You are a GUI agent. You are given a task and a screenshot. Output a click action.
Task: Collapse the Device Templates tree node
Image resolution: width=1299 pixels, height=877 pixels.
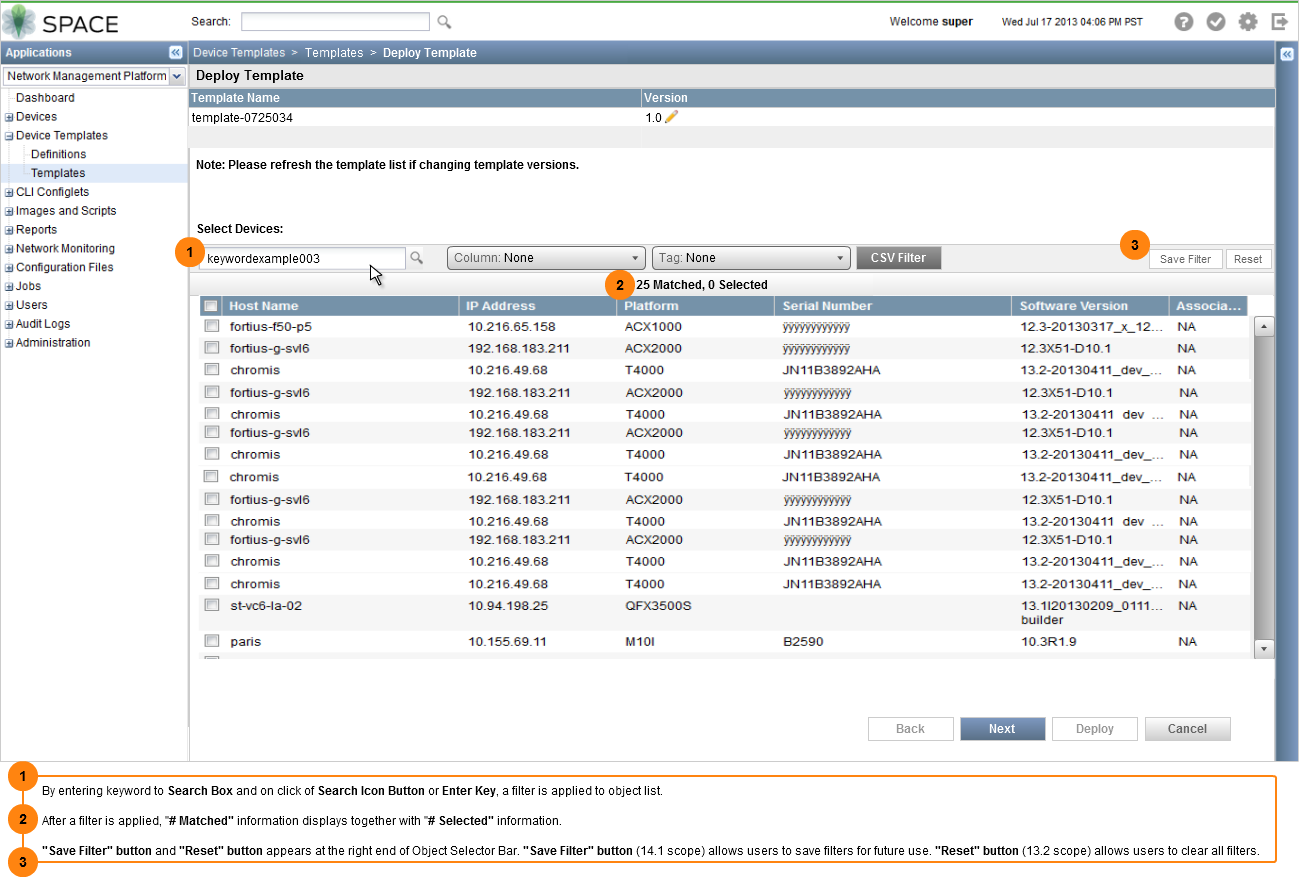[x=9, y=136]
